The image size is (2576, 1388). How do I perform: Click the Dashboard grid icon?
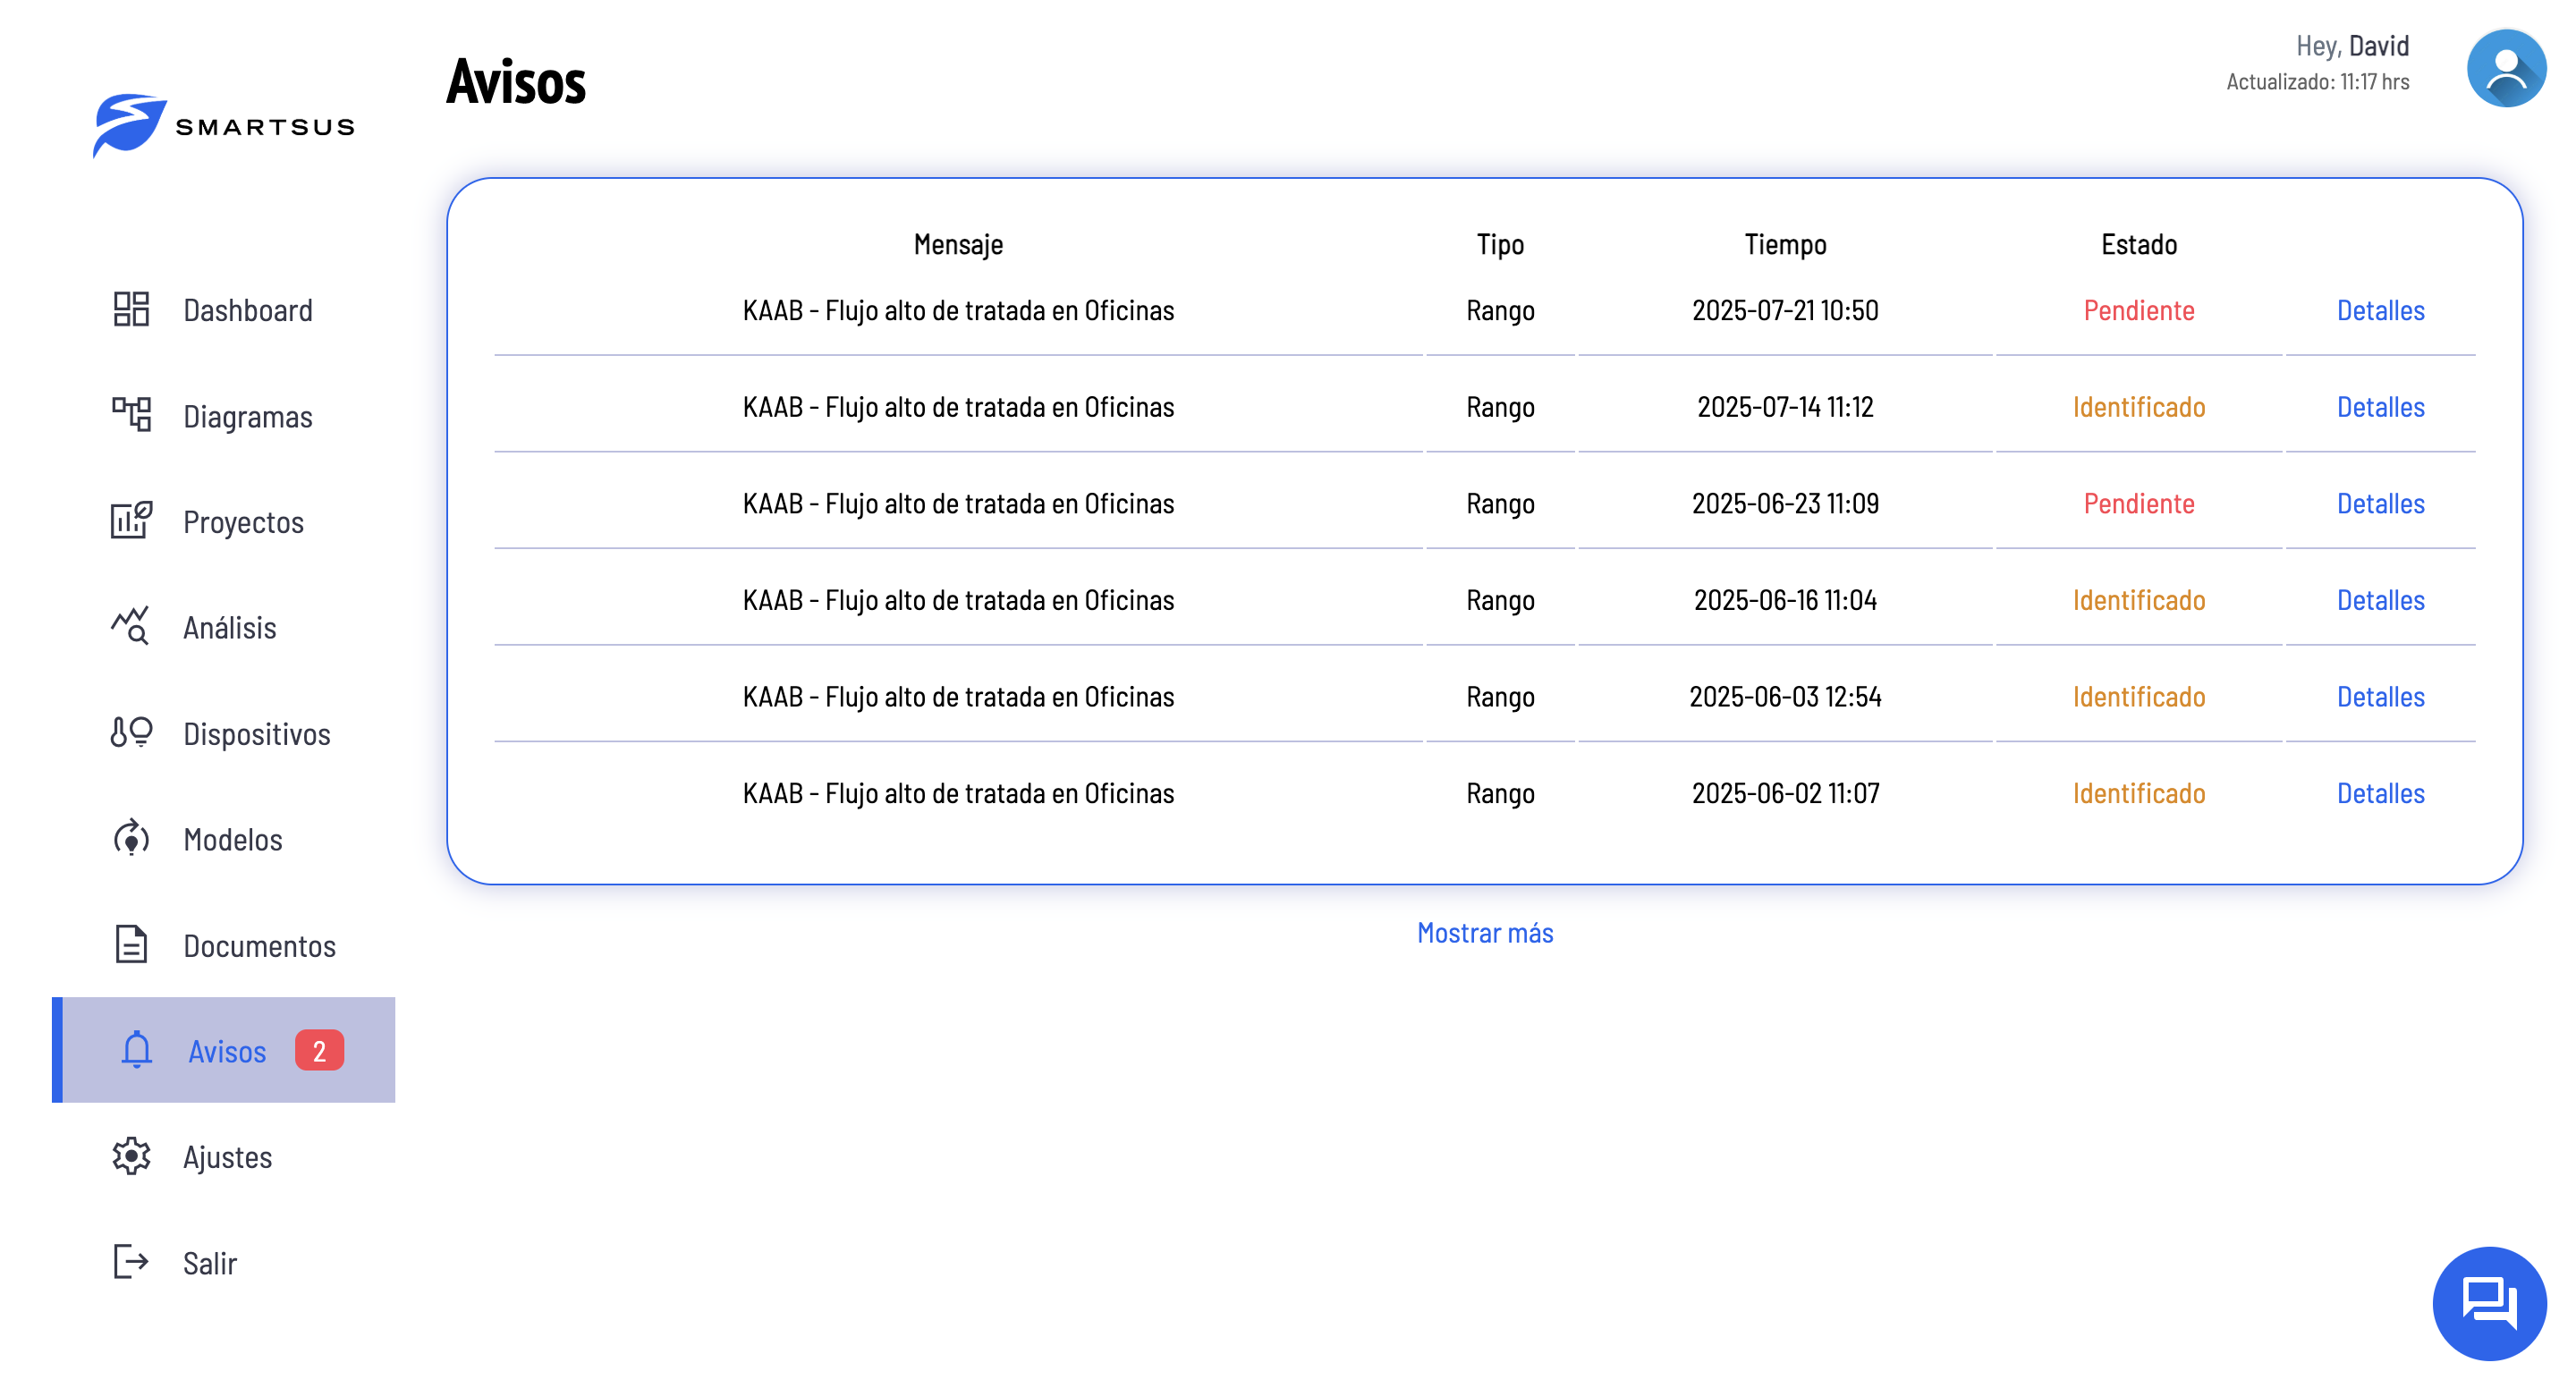pos(131,310)
